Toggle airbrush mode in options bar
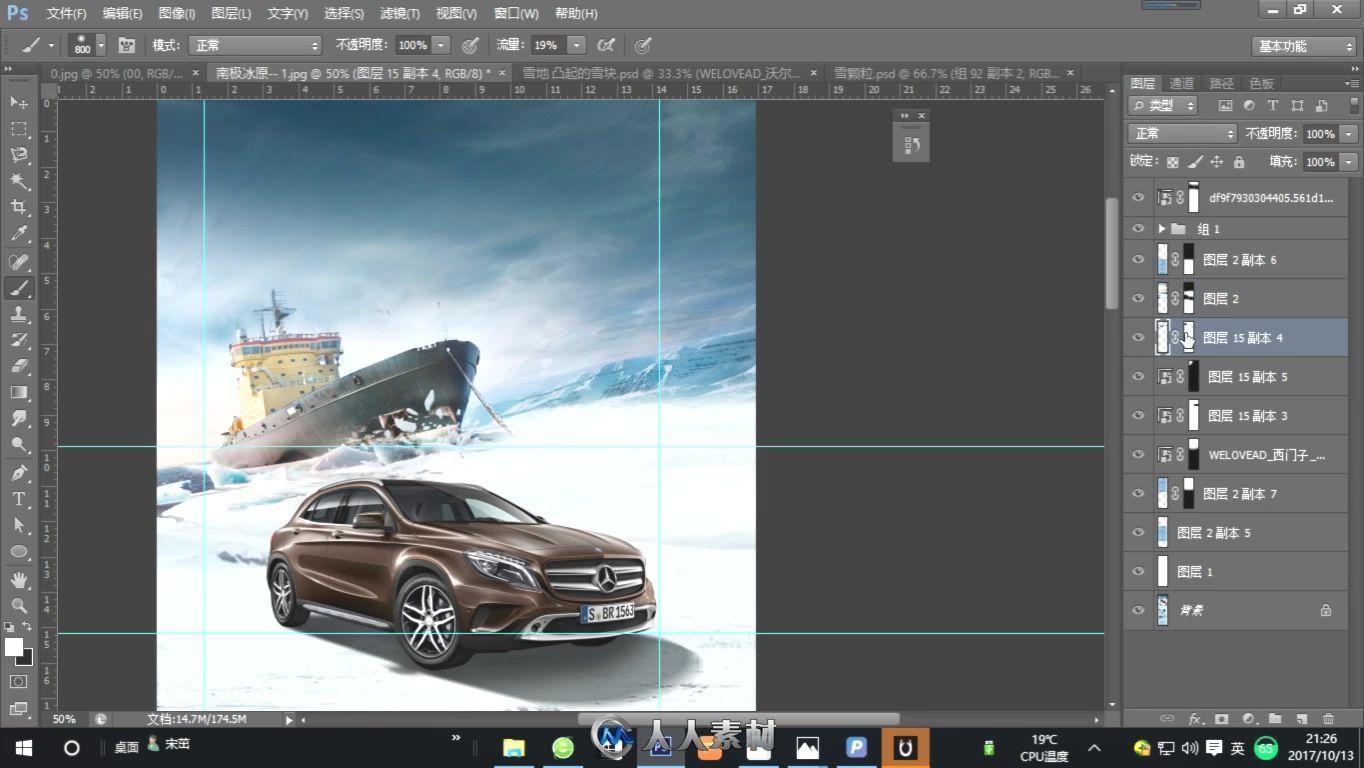Screen dimensions: 1364x768 pyautogui.click(x=605, y=45)
